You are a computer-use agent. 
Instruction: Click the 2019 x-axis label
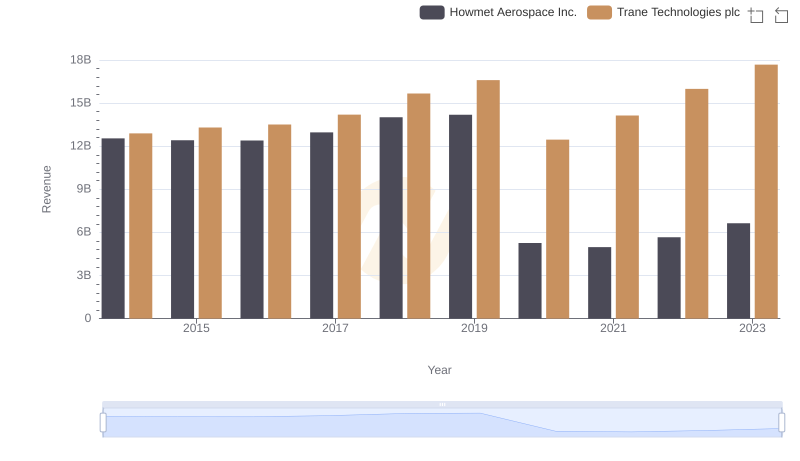[474, 328]
